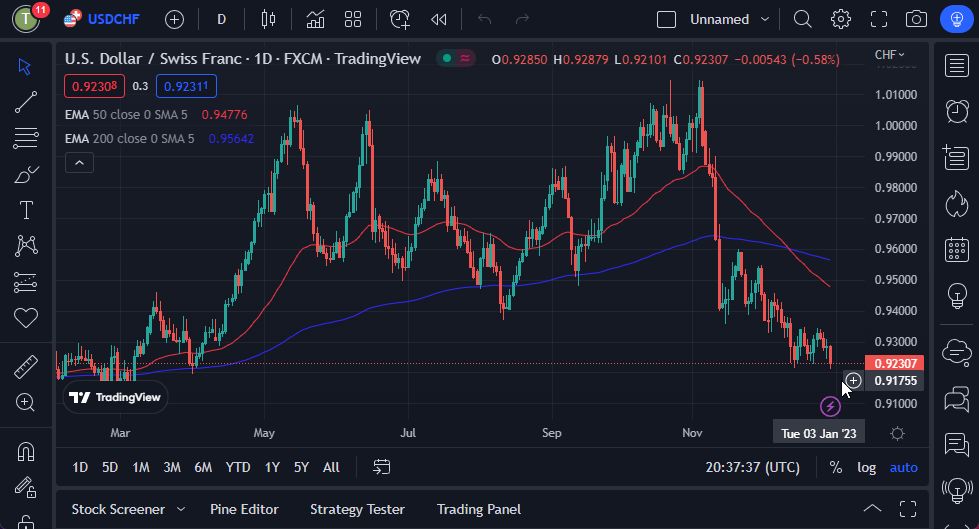979x529 pixels.
Task: Open the CHF currency dropdown
Action: point(888,55)
